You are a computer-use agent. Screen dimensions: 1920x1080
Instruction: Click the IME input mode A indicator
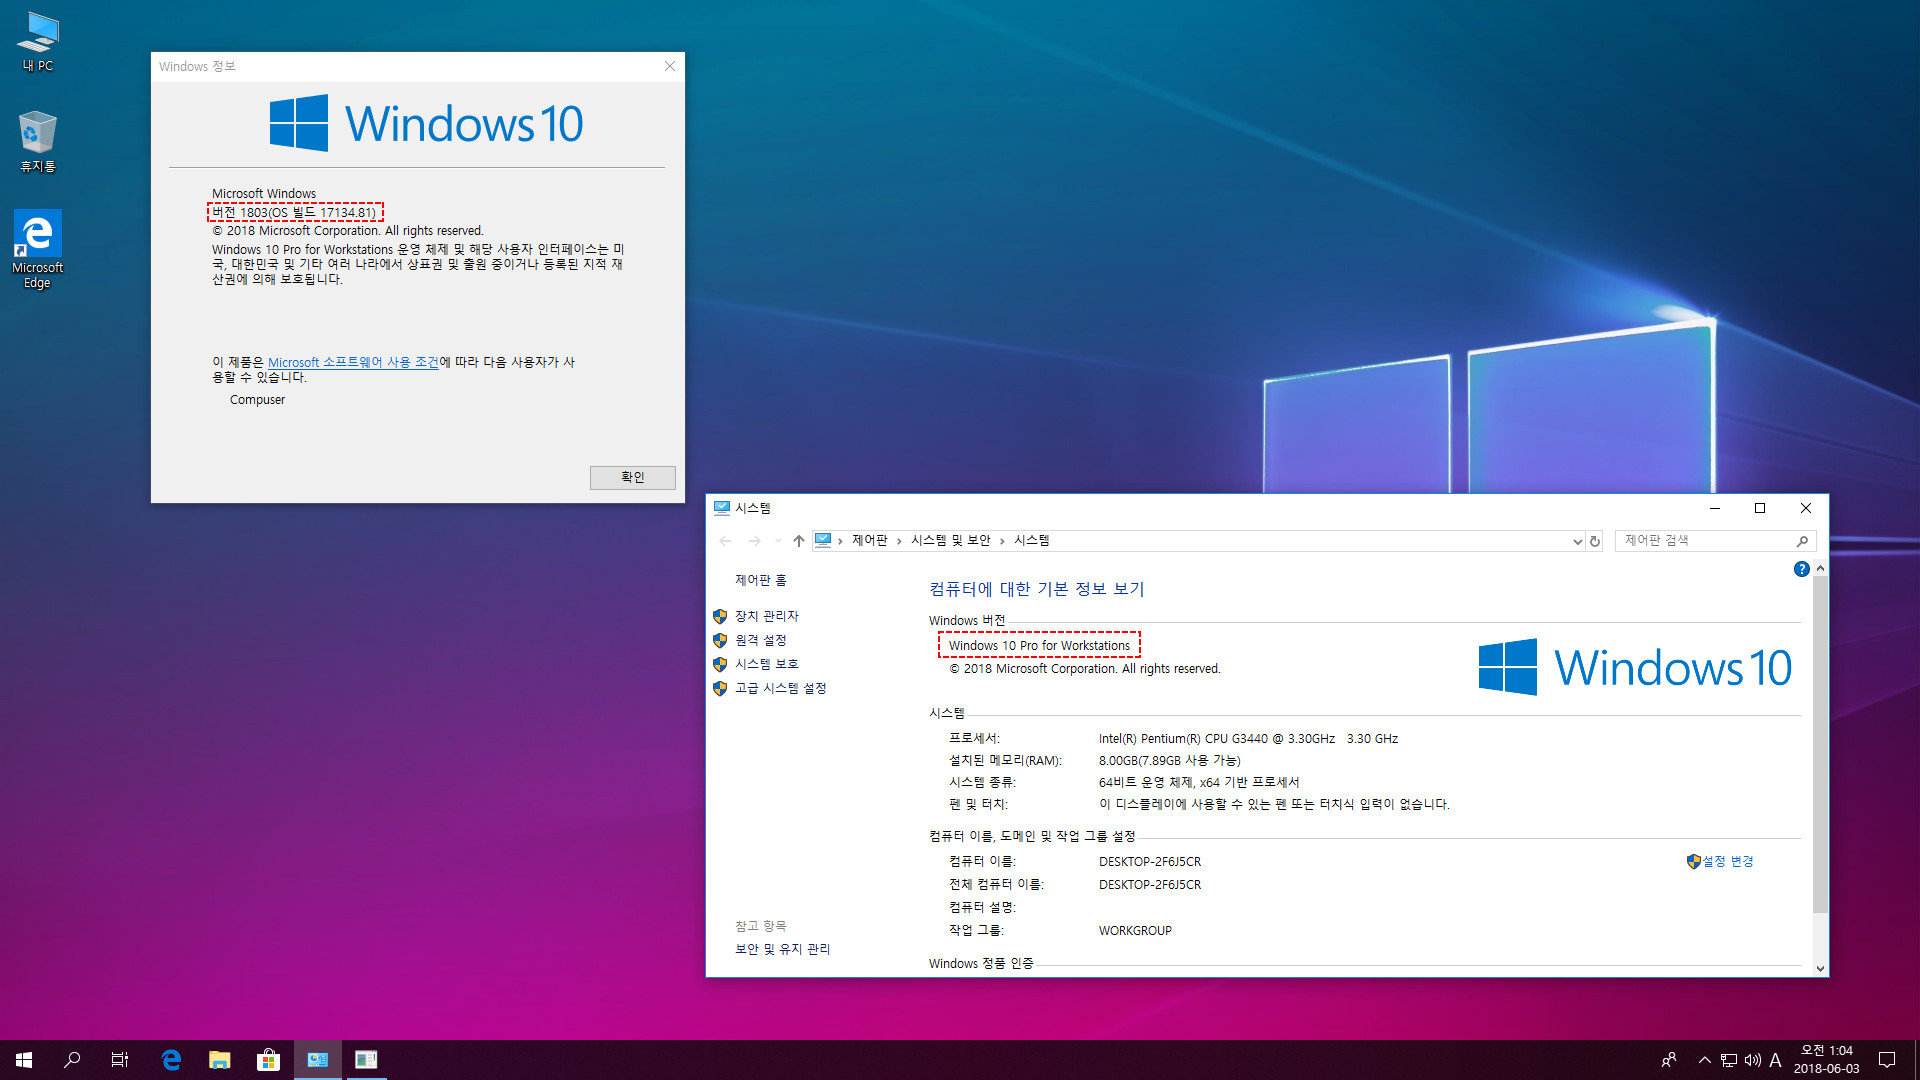point(1776,1060)
